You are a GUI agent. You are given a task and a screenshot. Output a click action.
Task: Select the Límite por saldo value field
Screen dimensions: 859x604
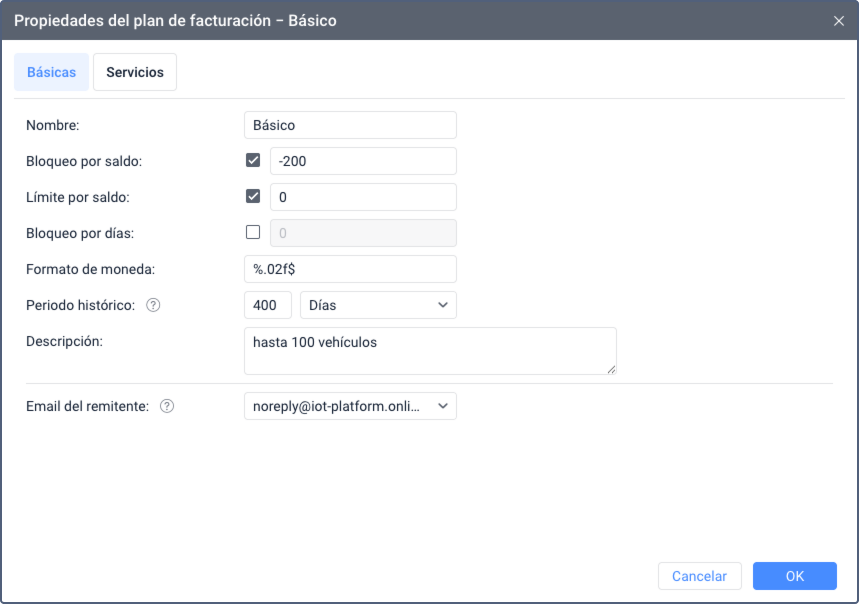[x=362, y=197]
